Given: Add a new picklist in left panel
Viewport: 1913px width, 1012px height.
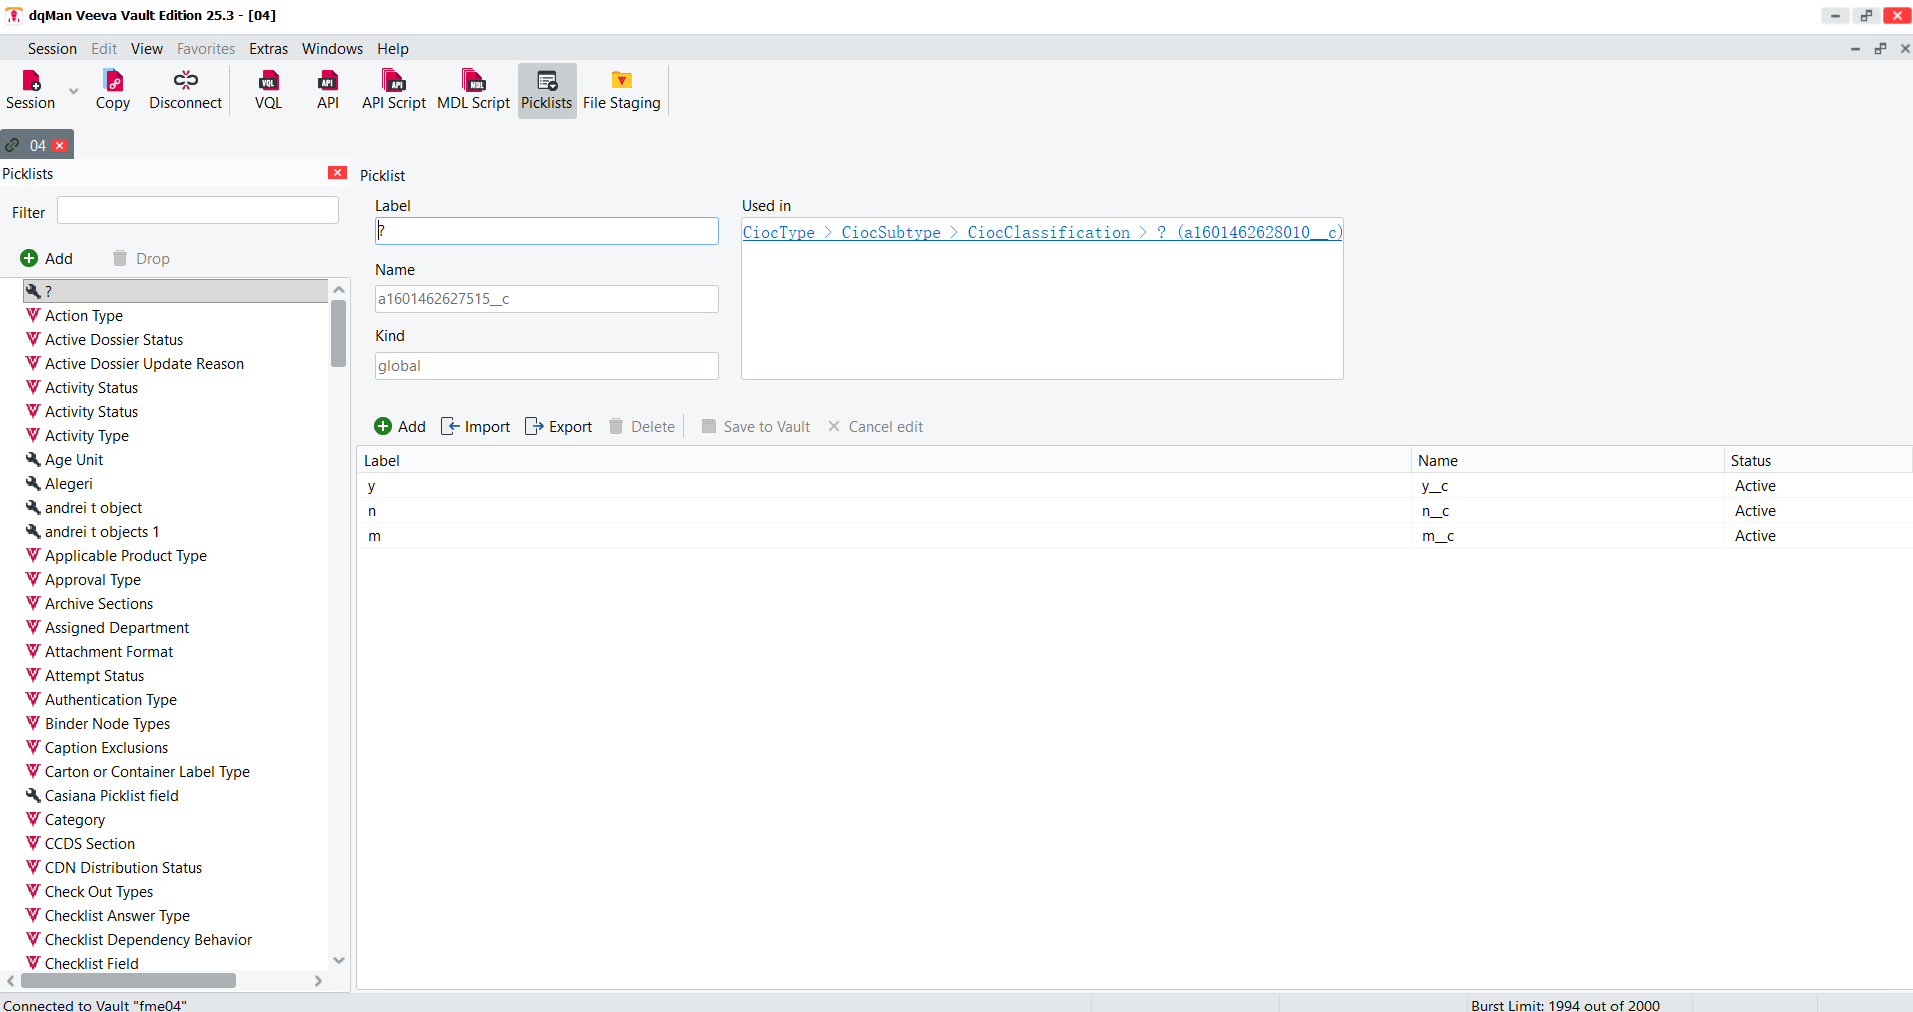Looking at the screenshot, I should click(x=47, y=259).
